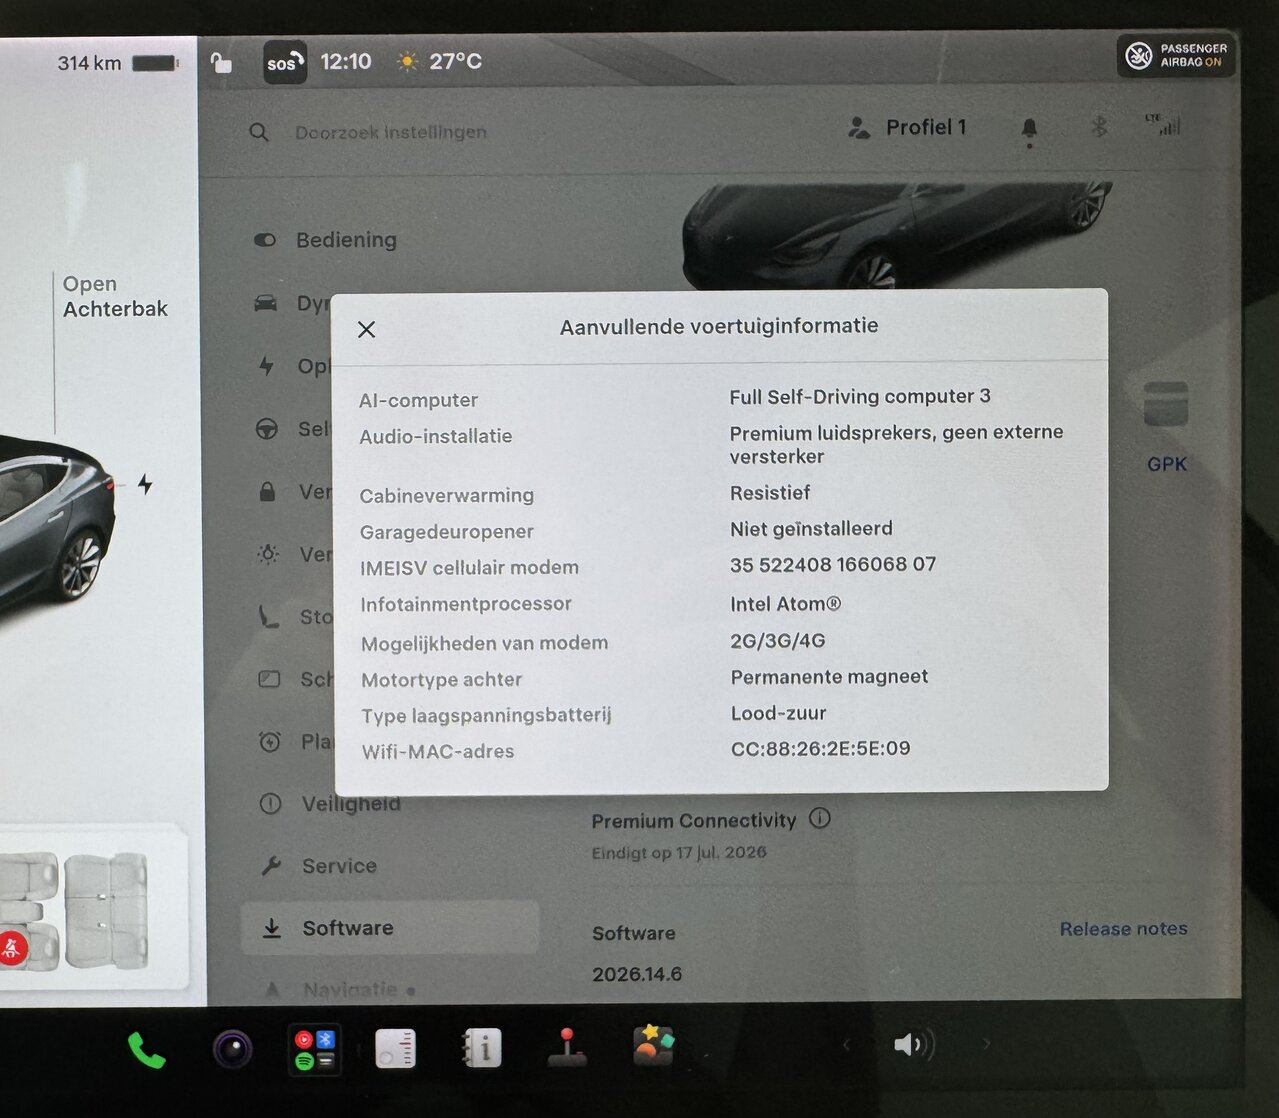Viewport: 1279px width, 1118px height.
Task: Open the Arcade joystick icon
Action: click(x=567, y=1047)
